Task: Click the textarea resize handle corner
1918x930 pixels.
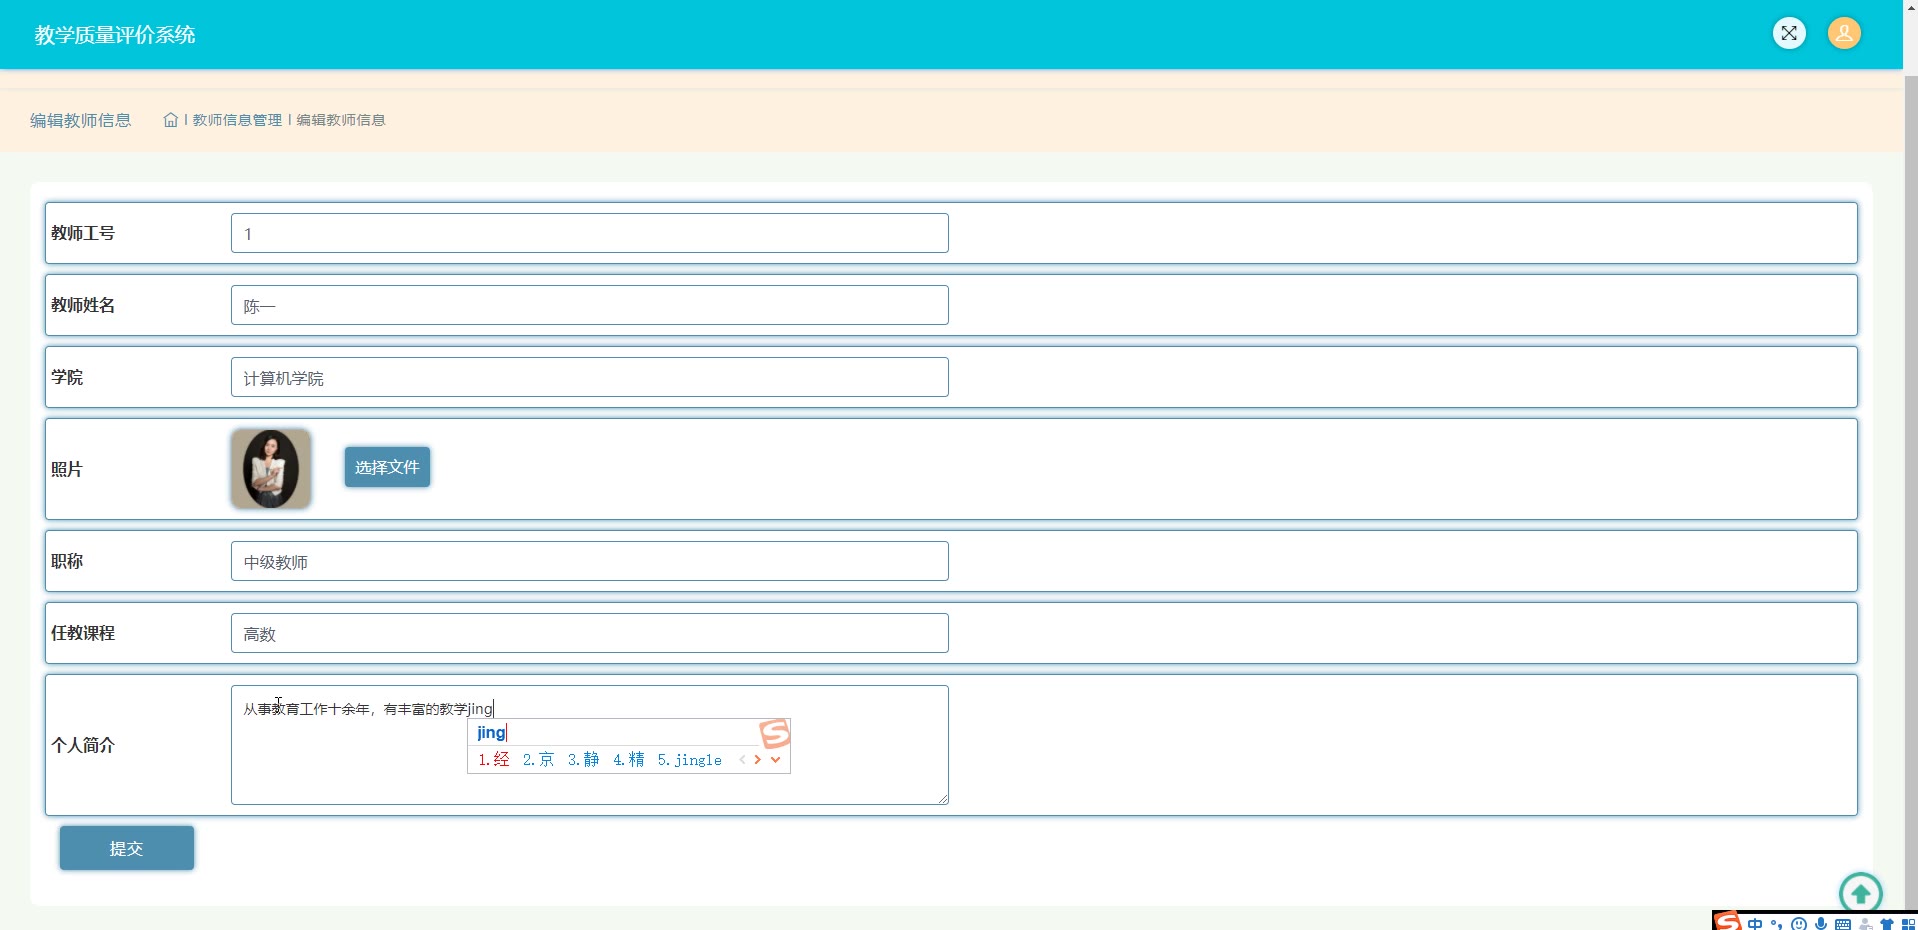Action: pos(942,798)
